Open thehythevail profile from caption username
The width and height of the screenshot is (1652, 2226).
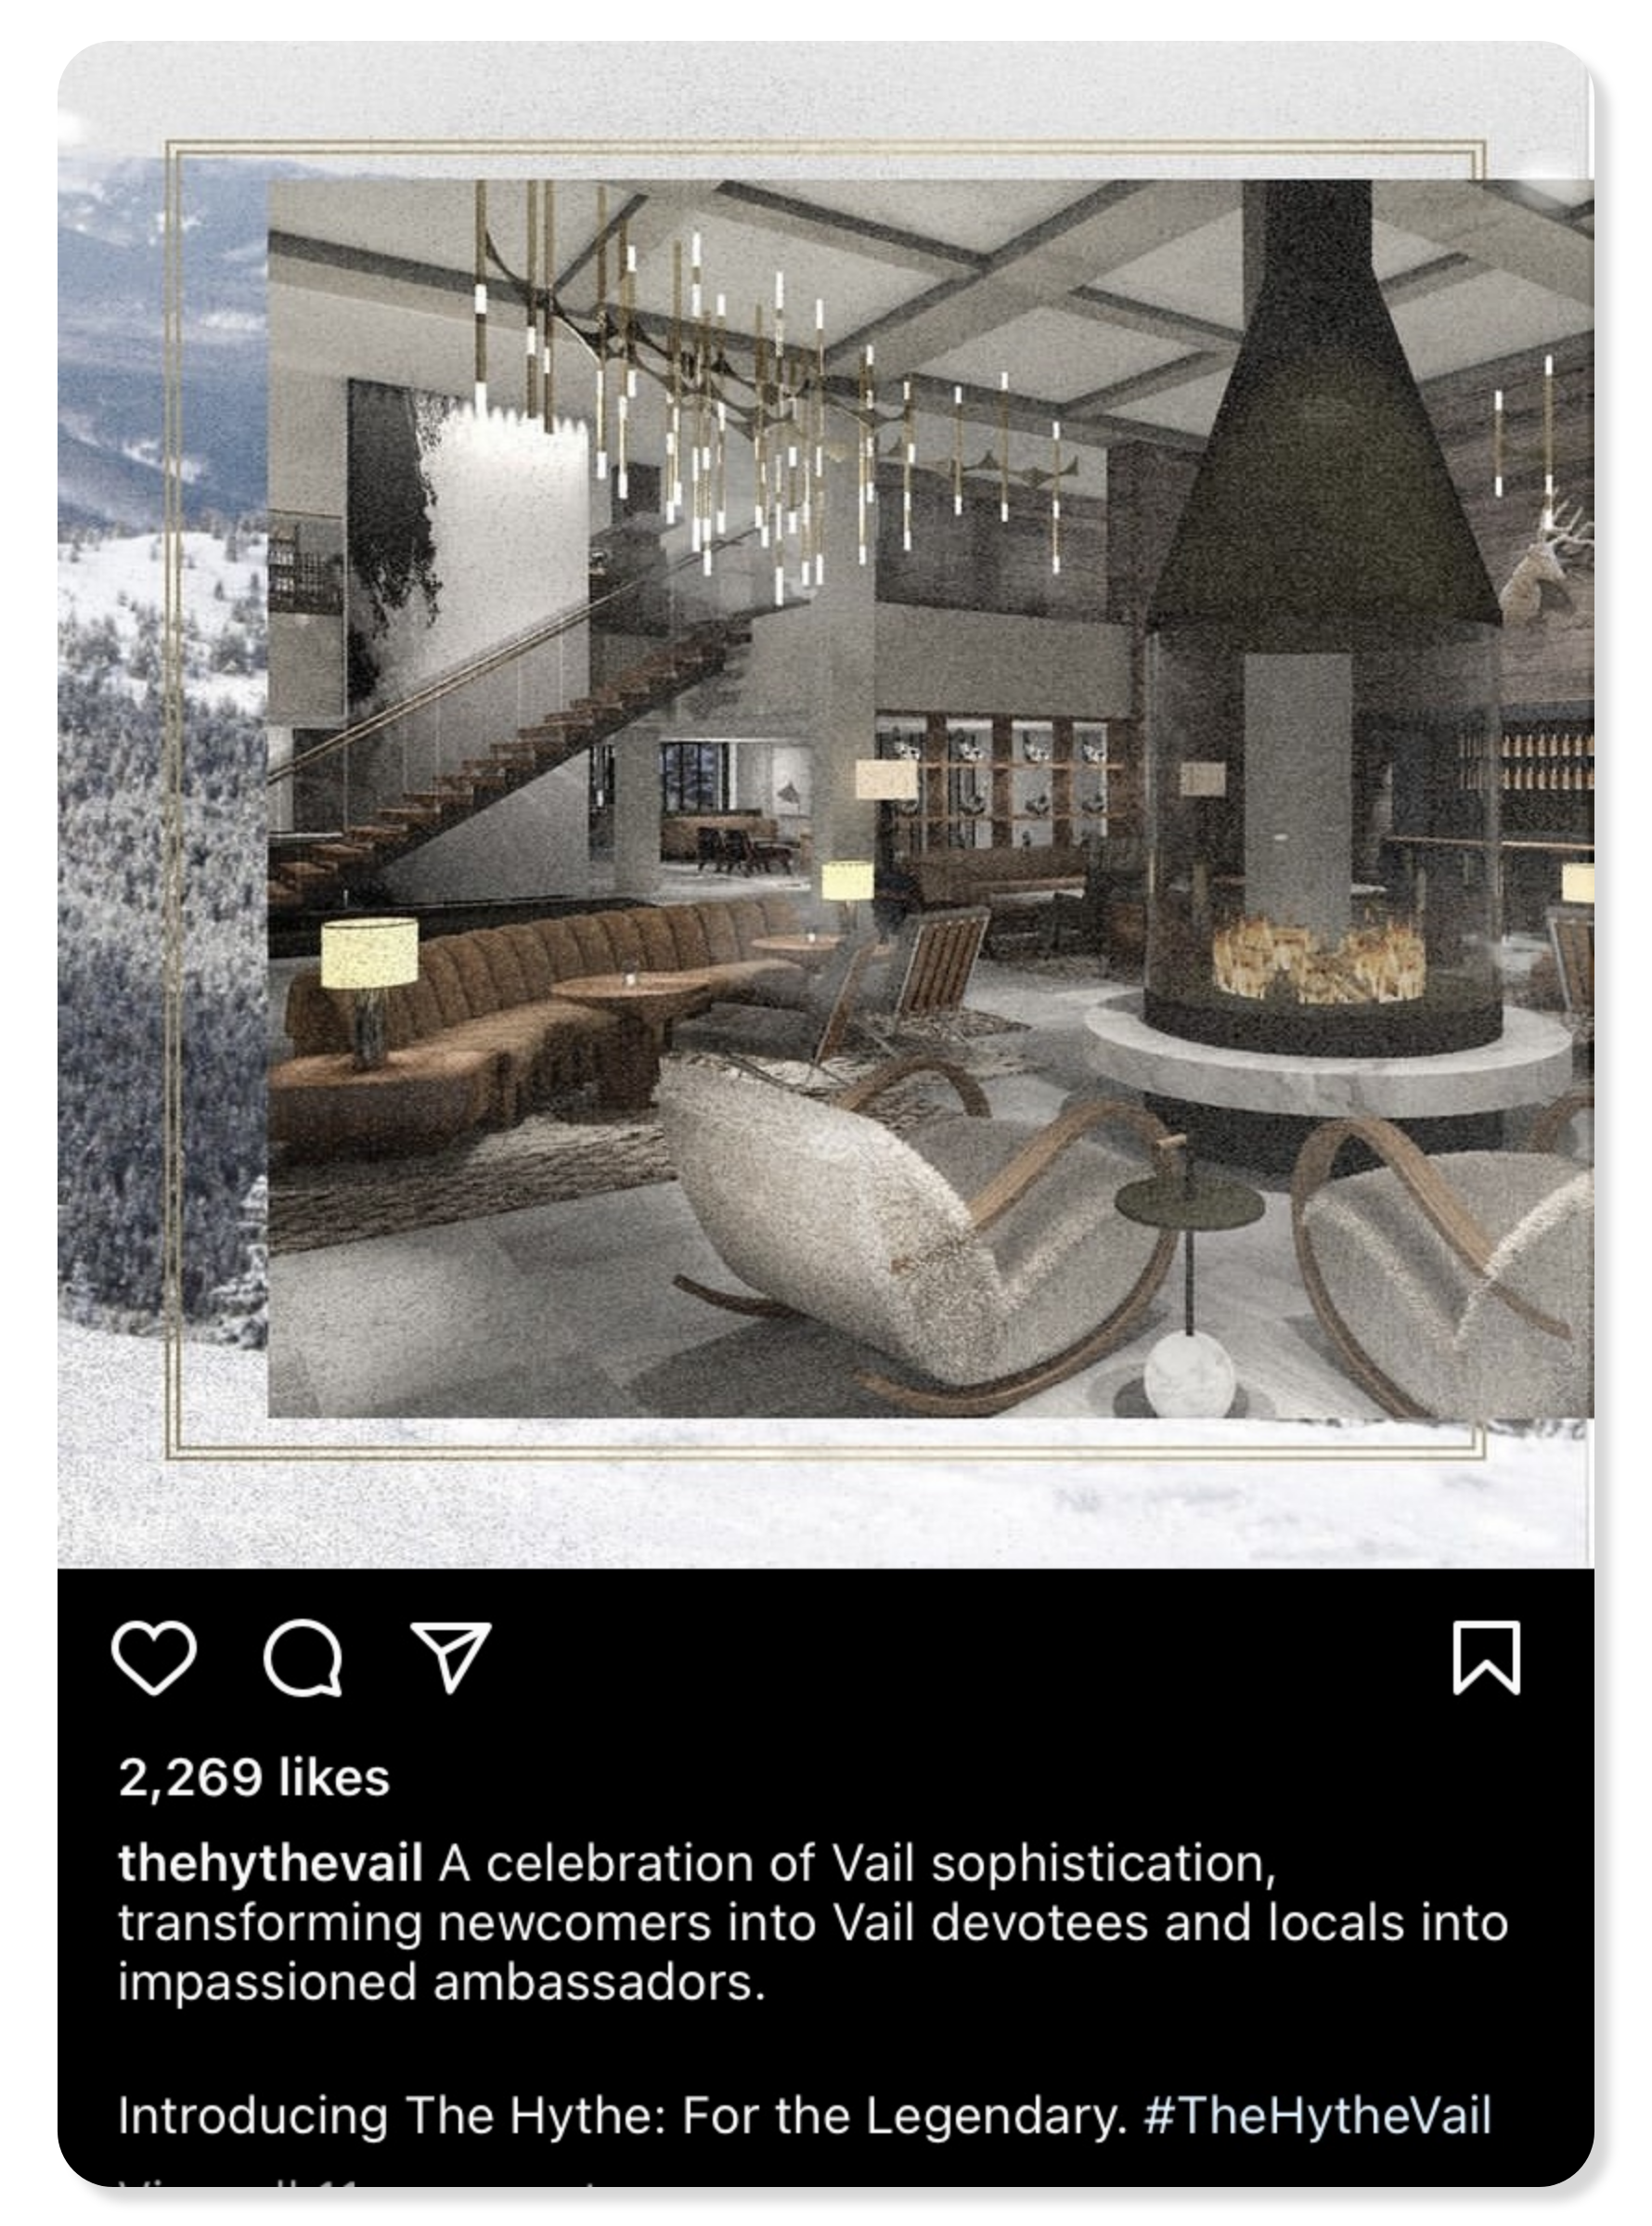[x=270, y=1863]
